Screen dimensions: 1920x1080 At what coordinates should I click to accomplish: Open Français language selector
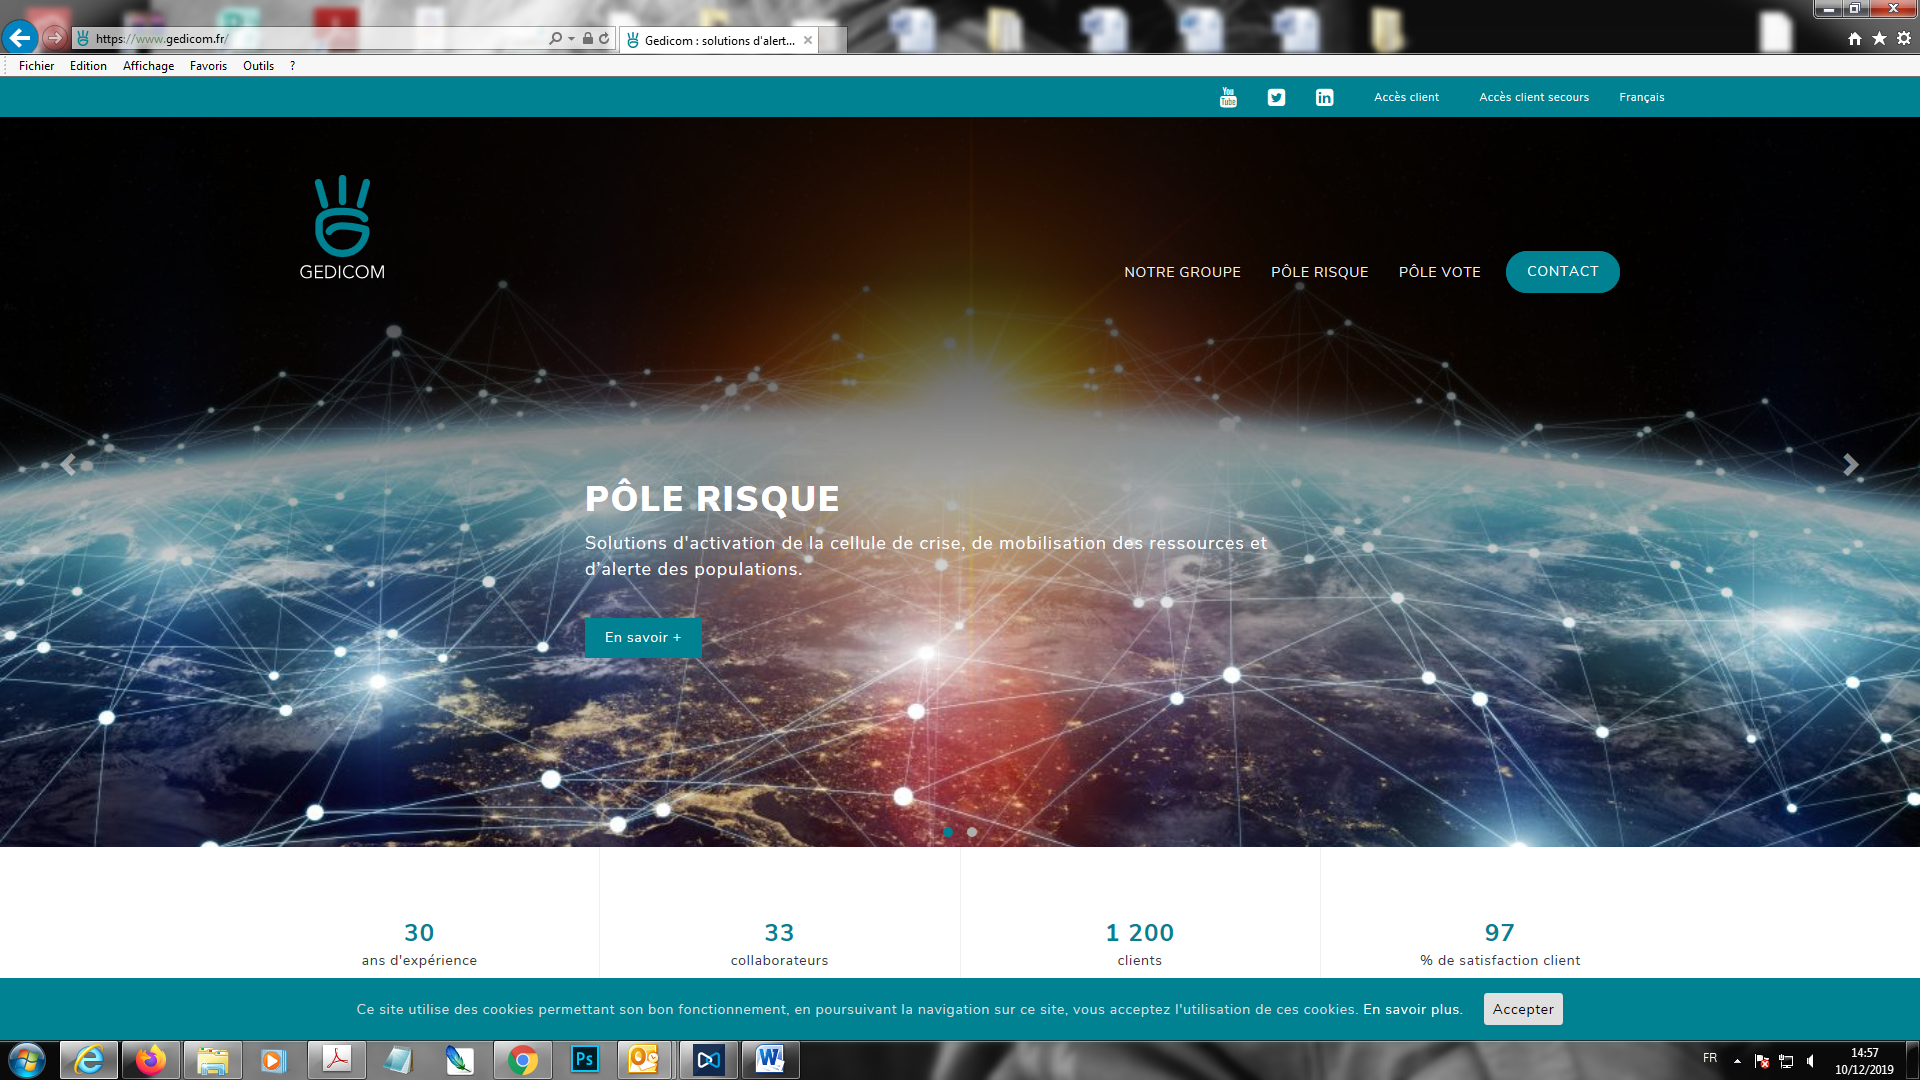pos(1642,97)
